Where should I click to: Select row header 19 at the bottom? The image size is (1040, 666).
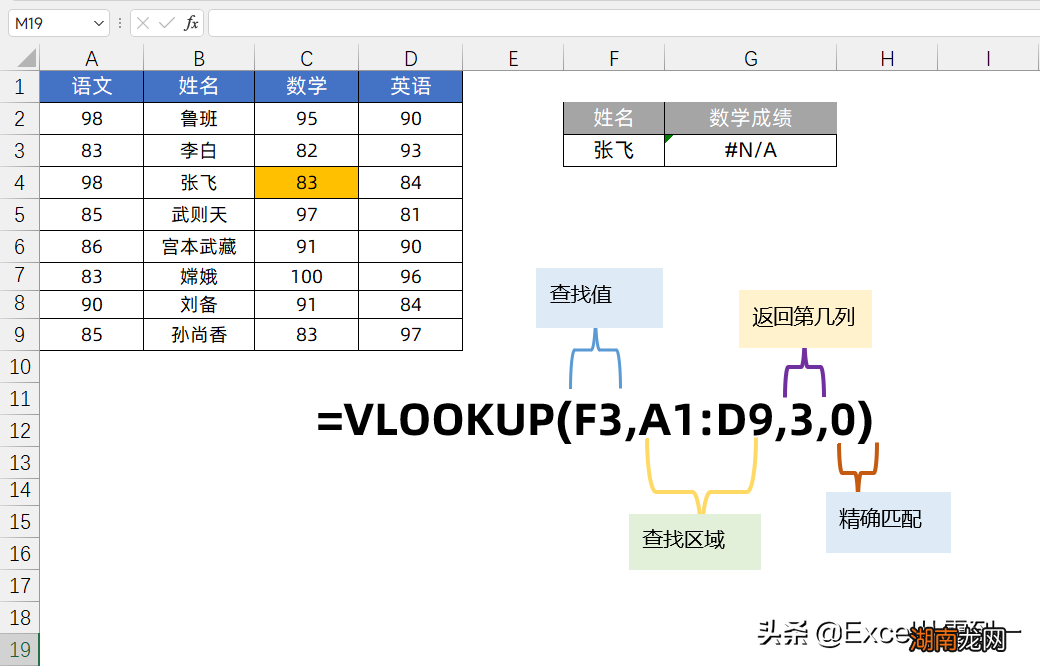(19, 648)
